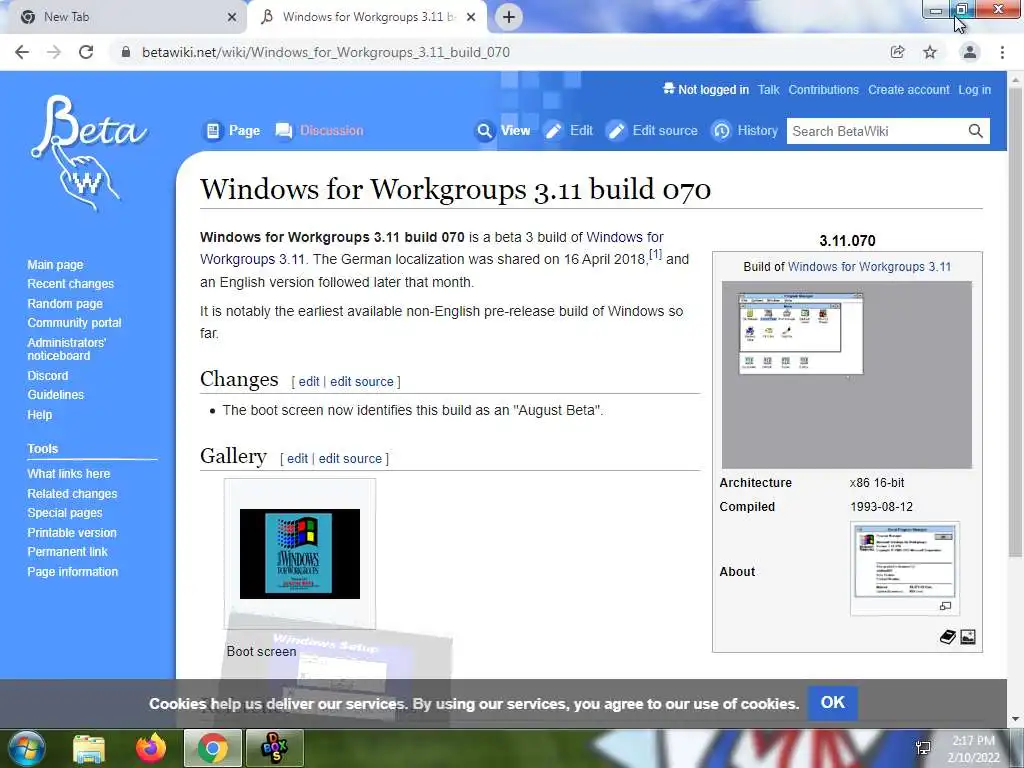
Task: Click Chrome icon in taskbar
Action: (212, 748)
